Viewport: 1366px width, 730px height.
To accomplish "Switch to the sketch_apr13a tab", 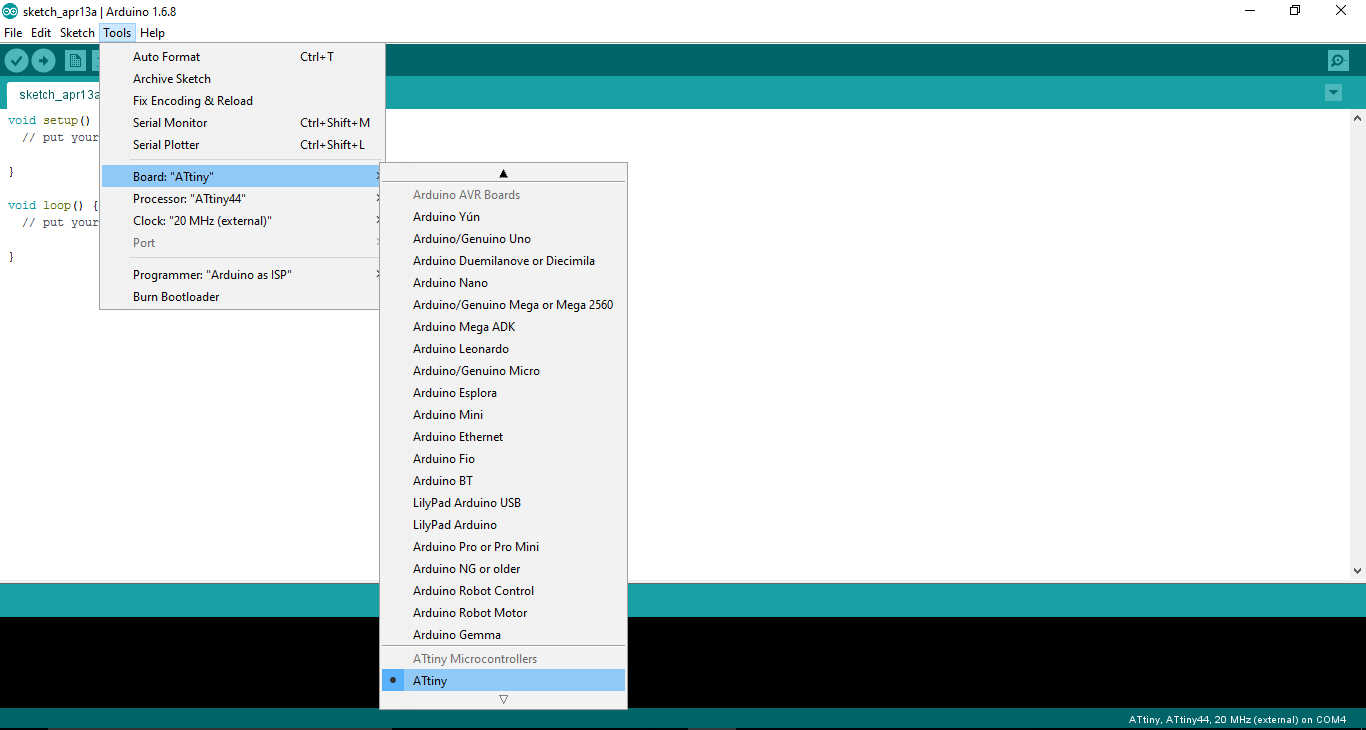I will pyautogui.click(x=55, y=95).
